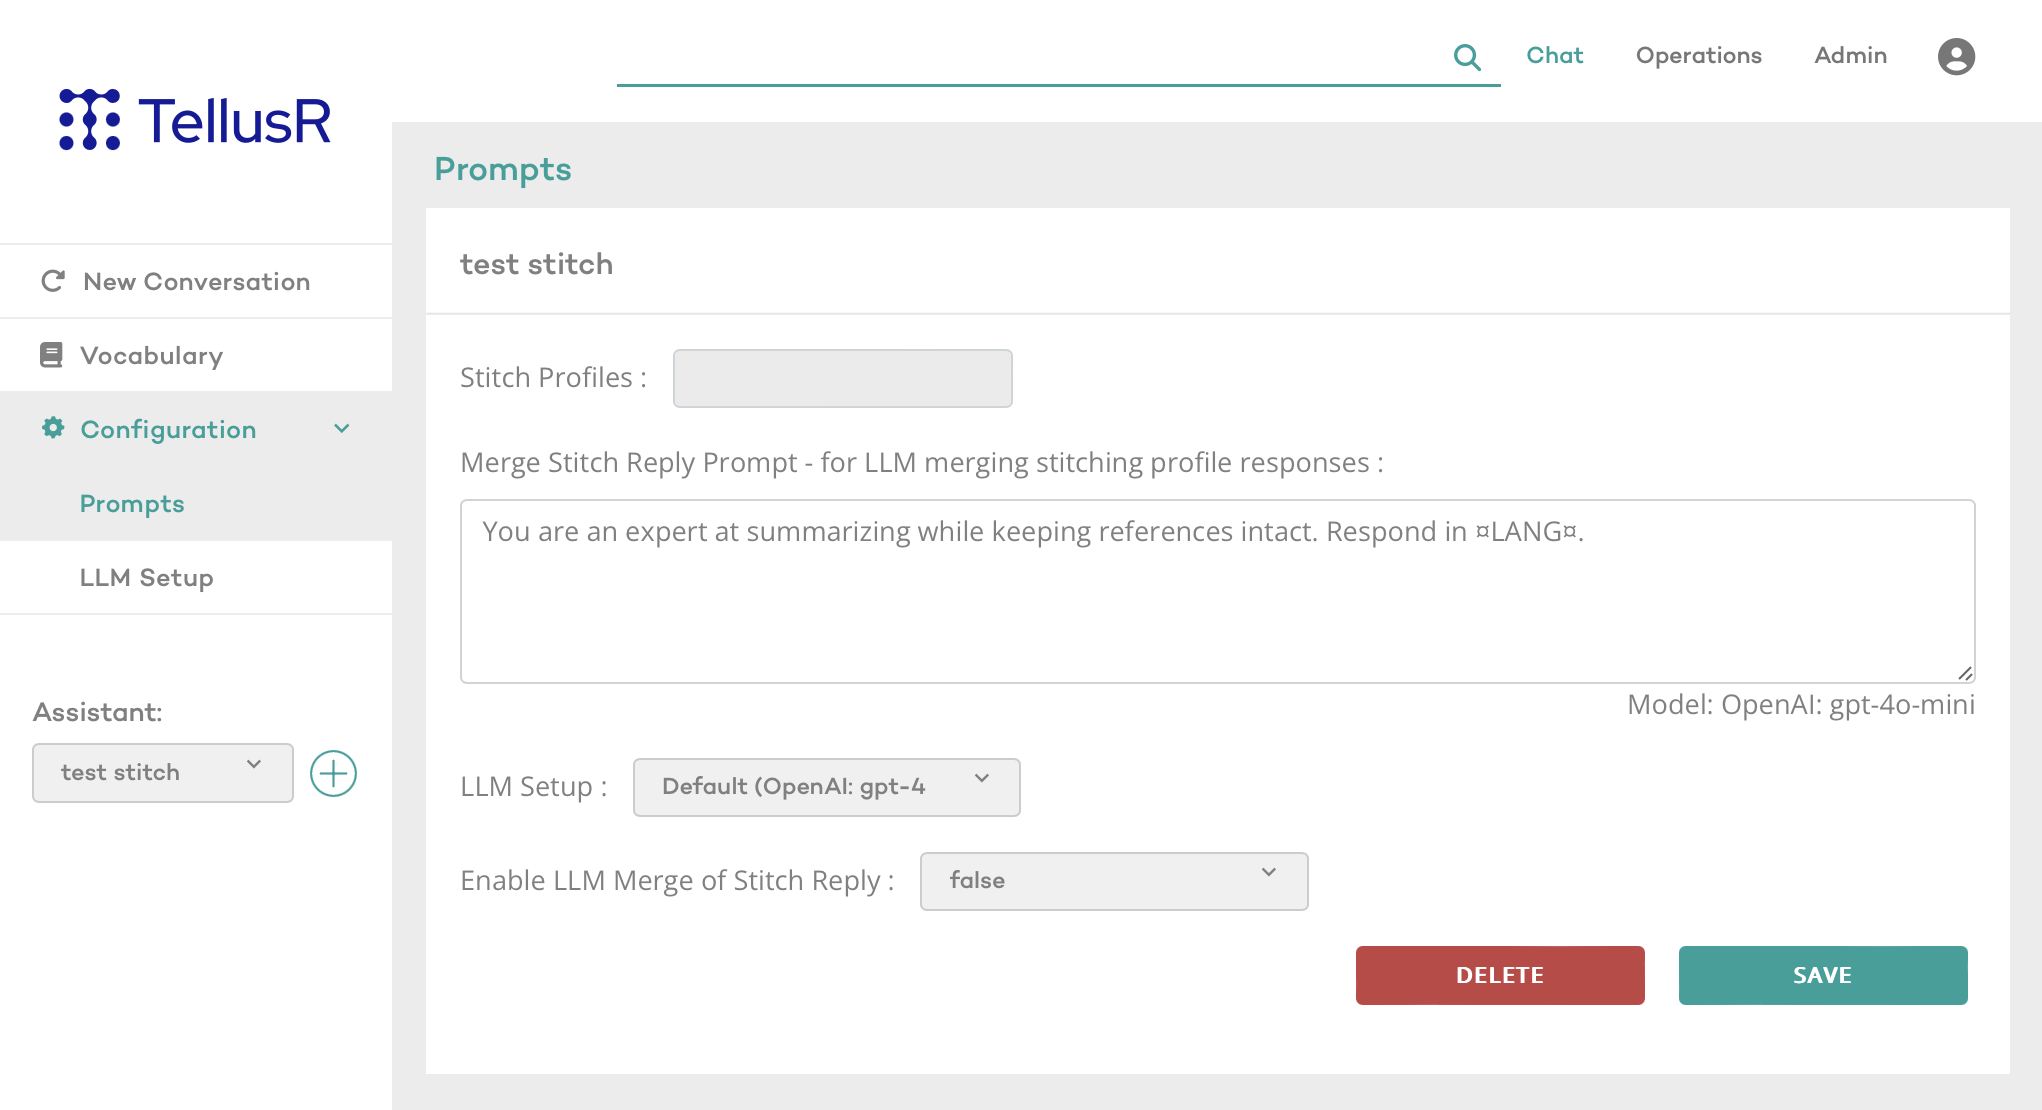
Task: Open the user profile icon
Action: pos(1955,57)
